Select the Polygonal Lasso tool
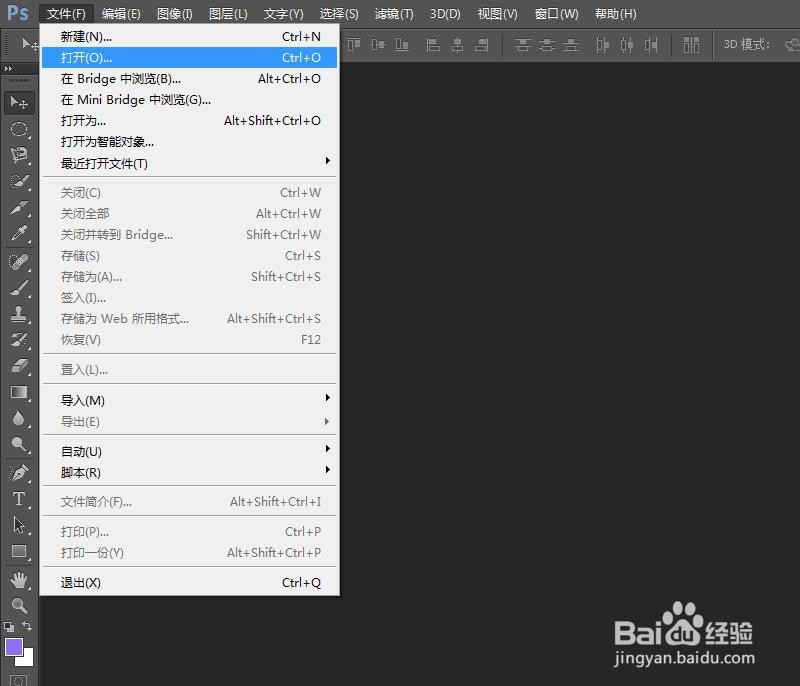The image size is (800, 686). click(x=19, y=155)
